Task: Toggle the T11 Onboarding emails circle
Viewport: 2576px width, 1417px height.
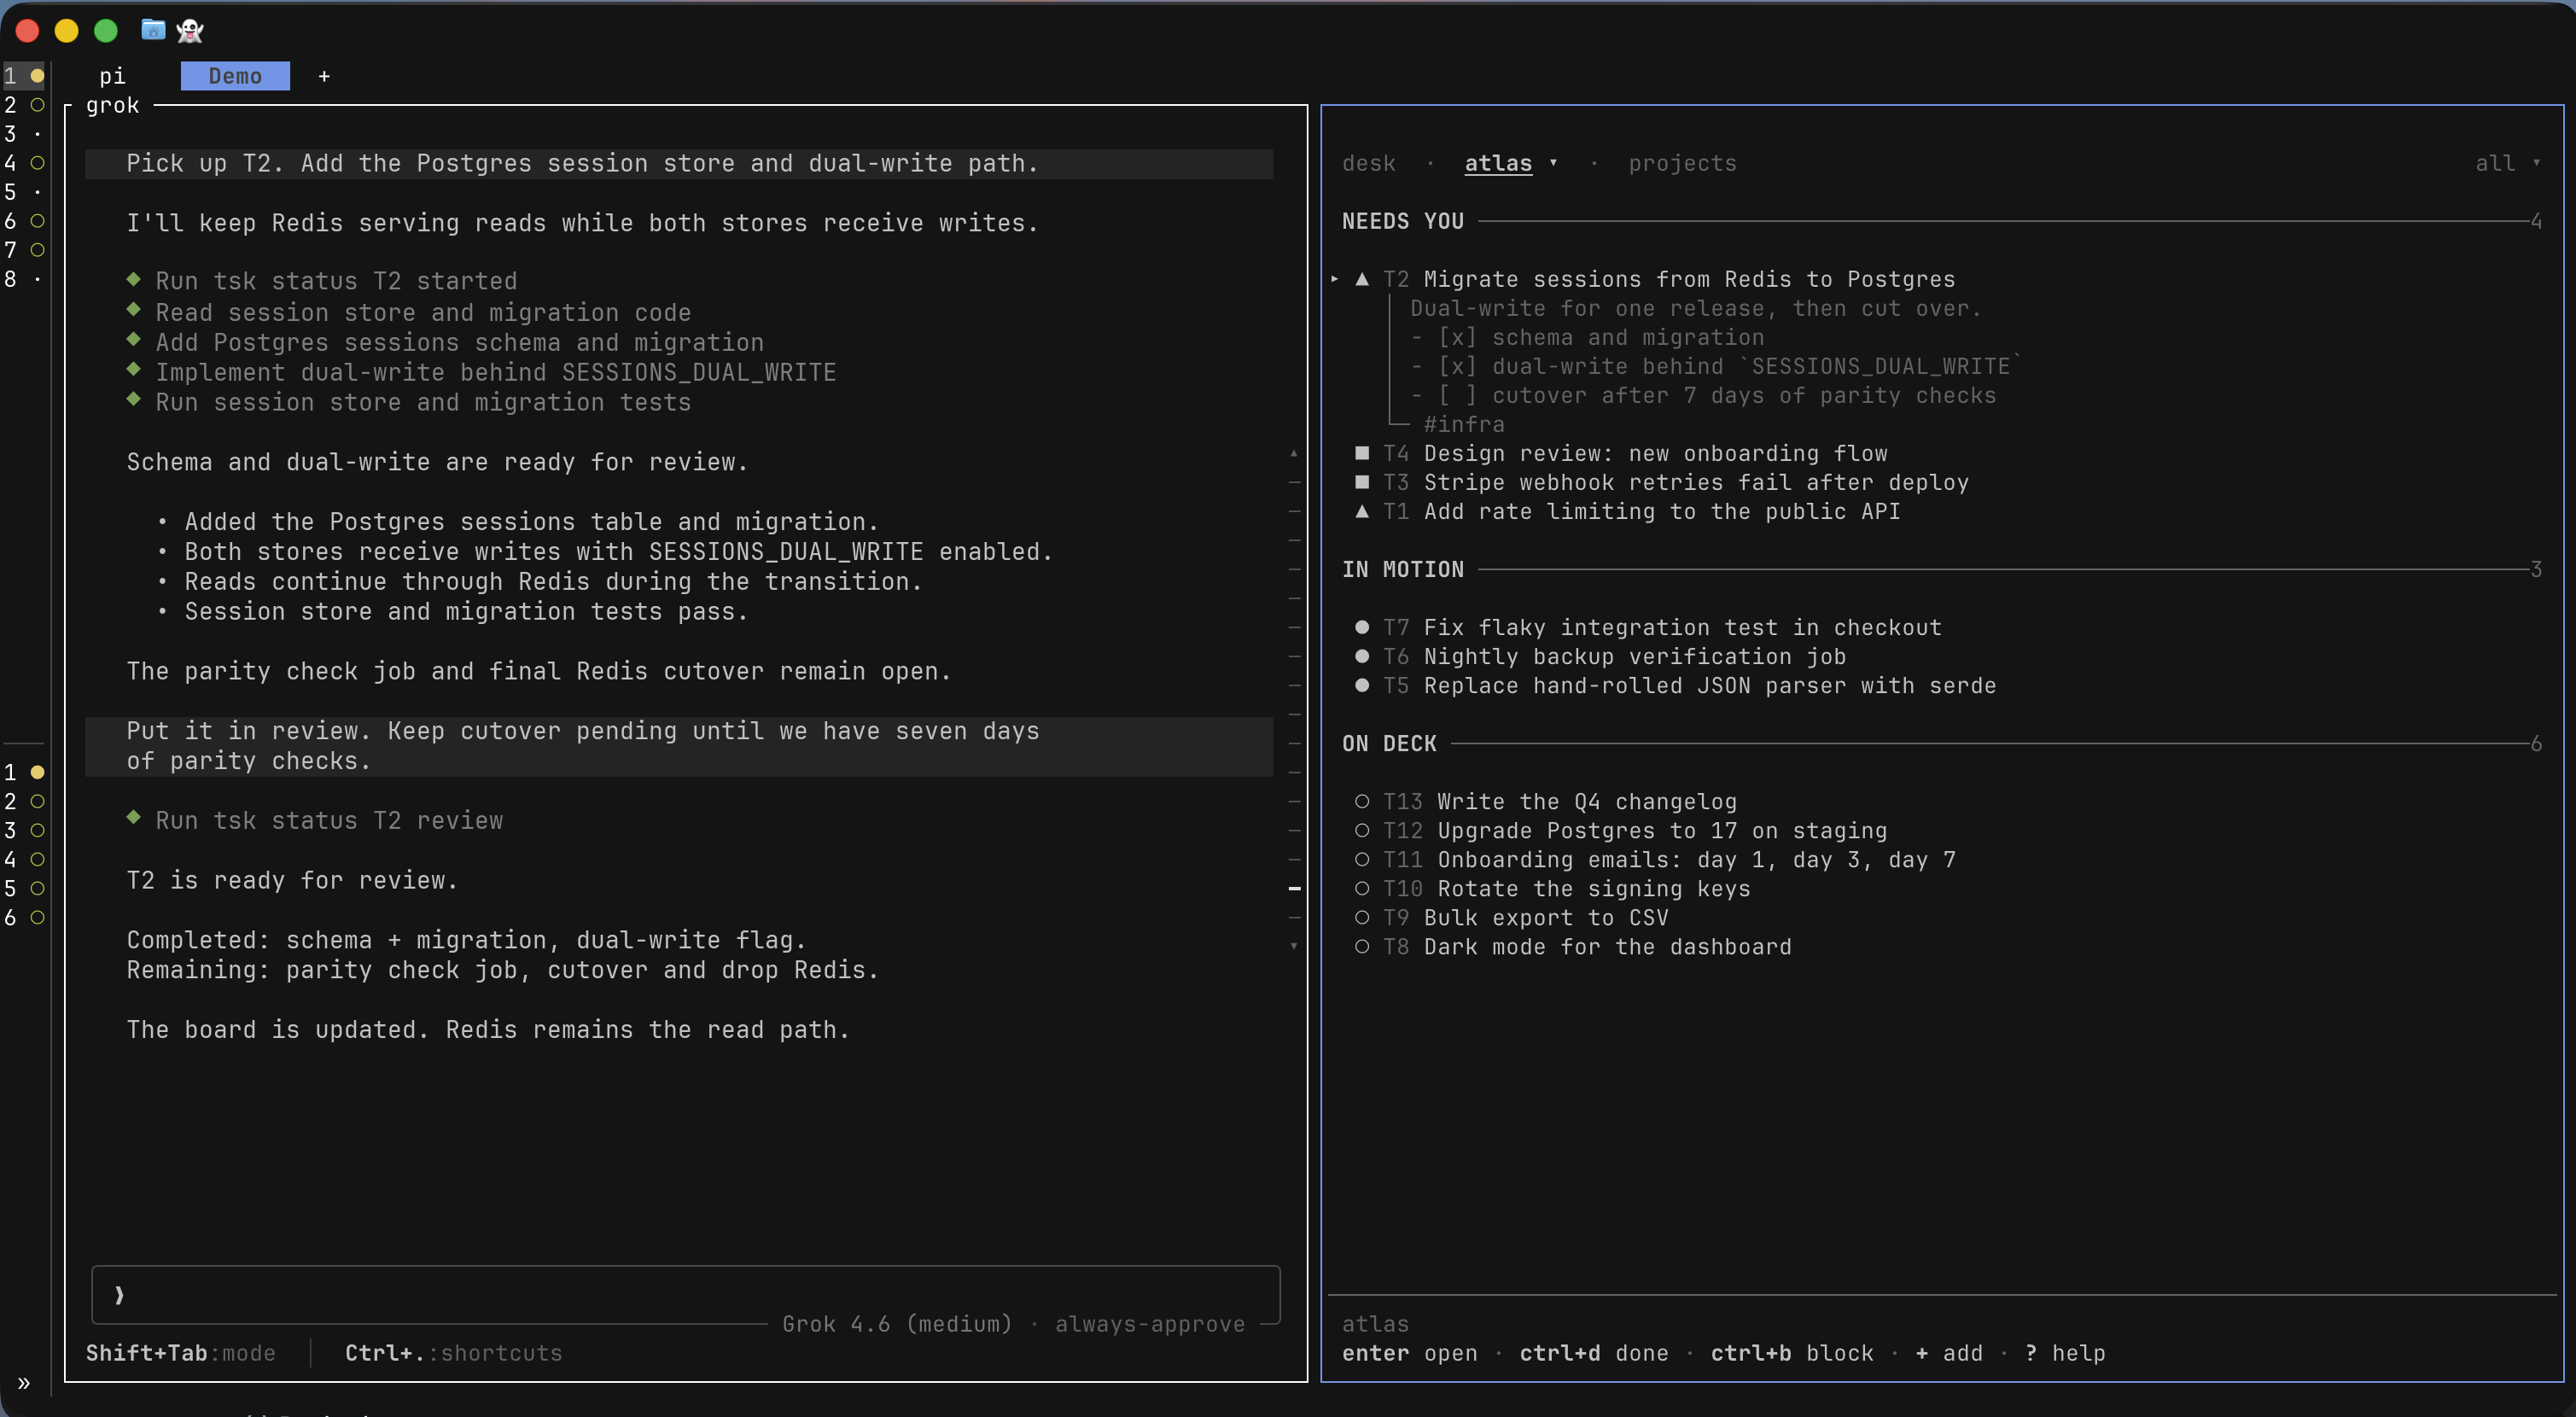Action: [1361, 859]
